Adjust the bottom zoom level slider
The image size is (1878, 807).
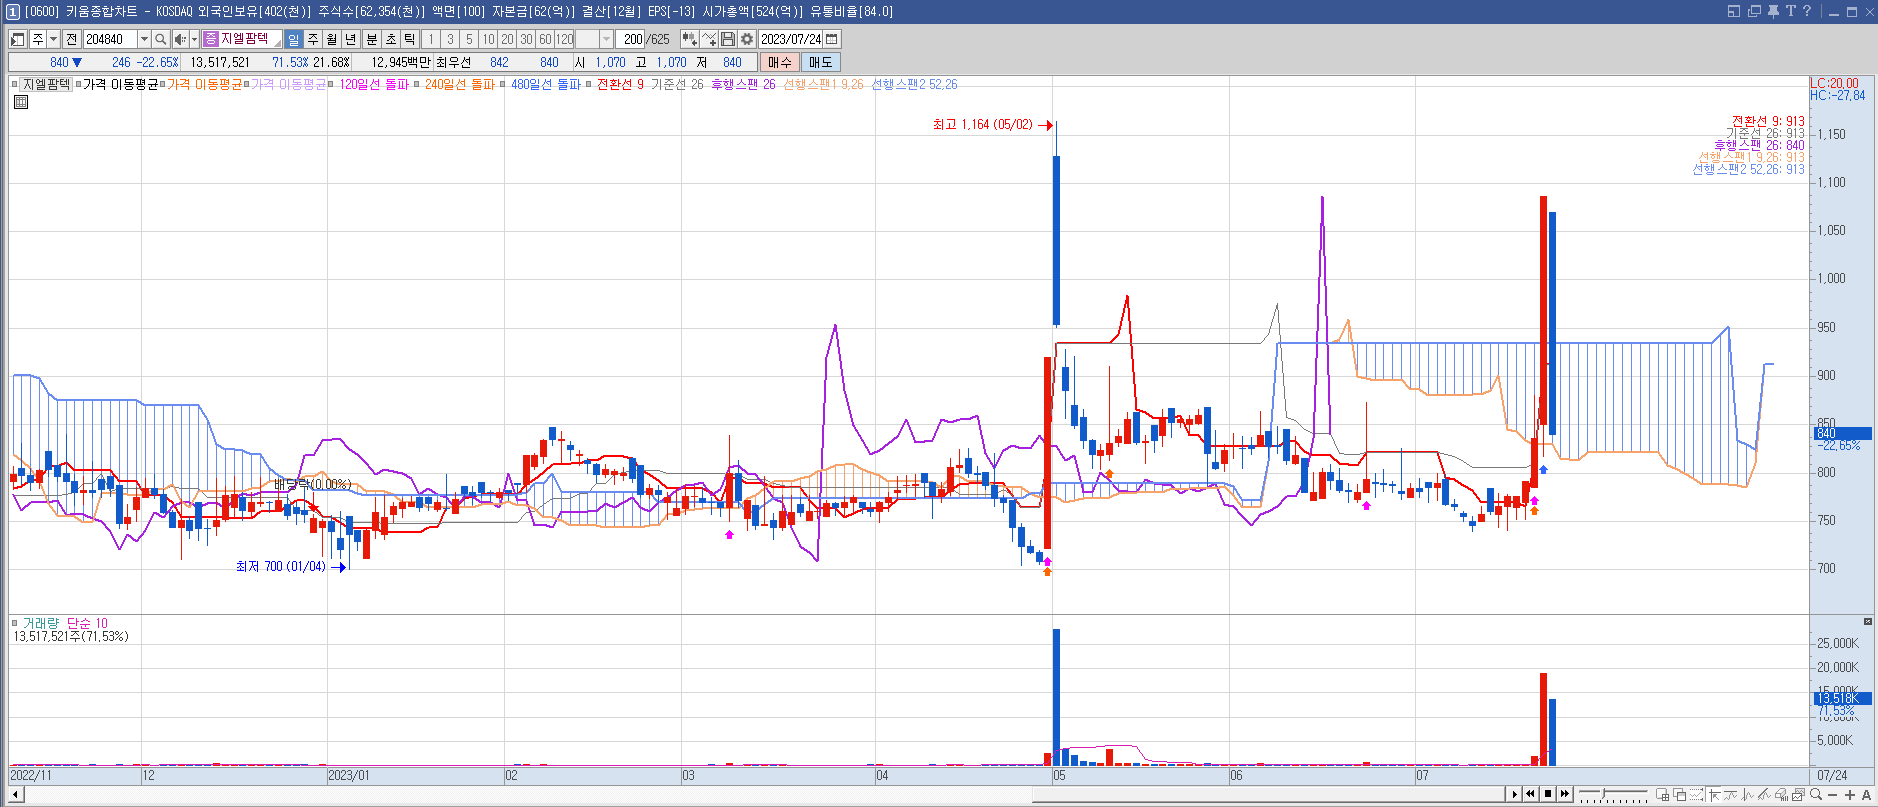[x=1603, y=794]
